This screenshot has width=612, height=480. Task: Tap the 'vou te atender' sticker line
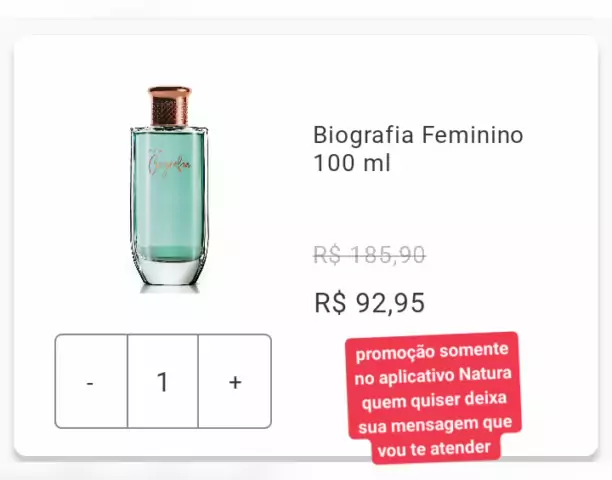[x=434, y=449]
